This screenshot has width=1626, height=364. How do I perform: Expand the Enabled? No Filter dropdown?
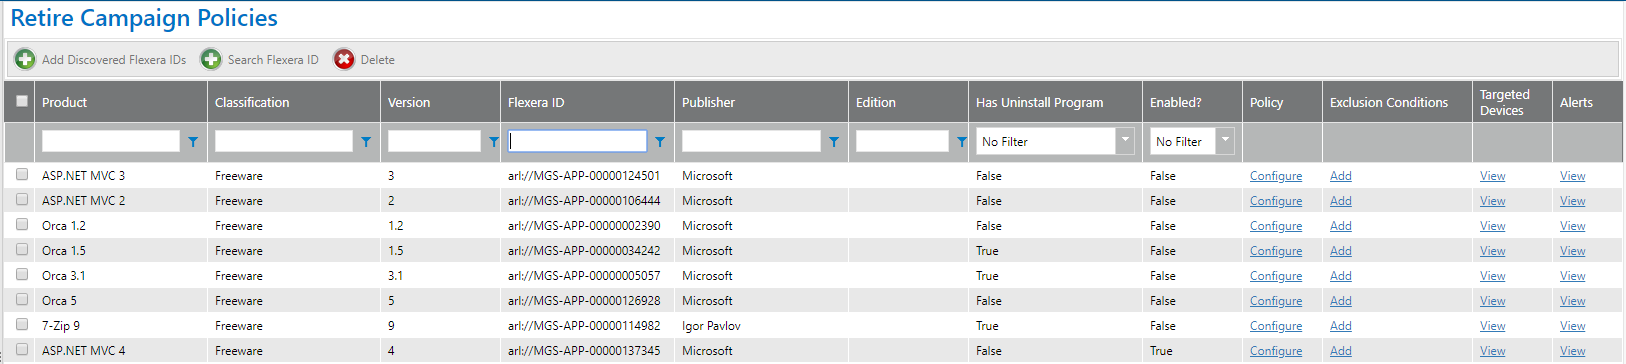pyautogui.click(x=1225, y=141)
